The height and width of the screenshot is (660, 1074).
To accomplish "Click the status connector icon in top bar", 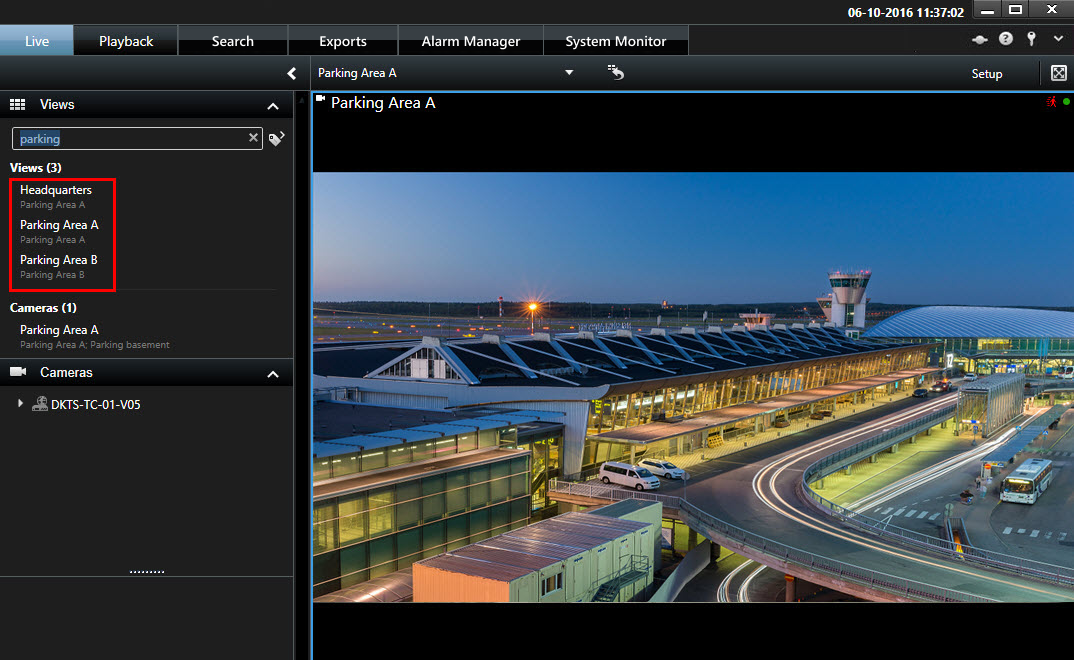I will [980, 40].
